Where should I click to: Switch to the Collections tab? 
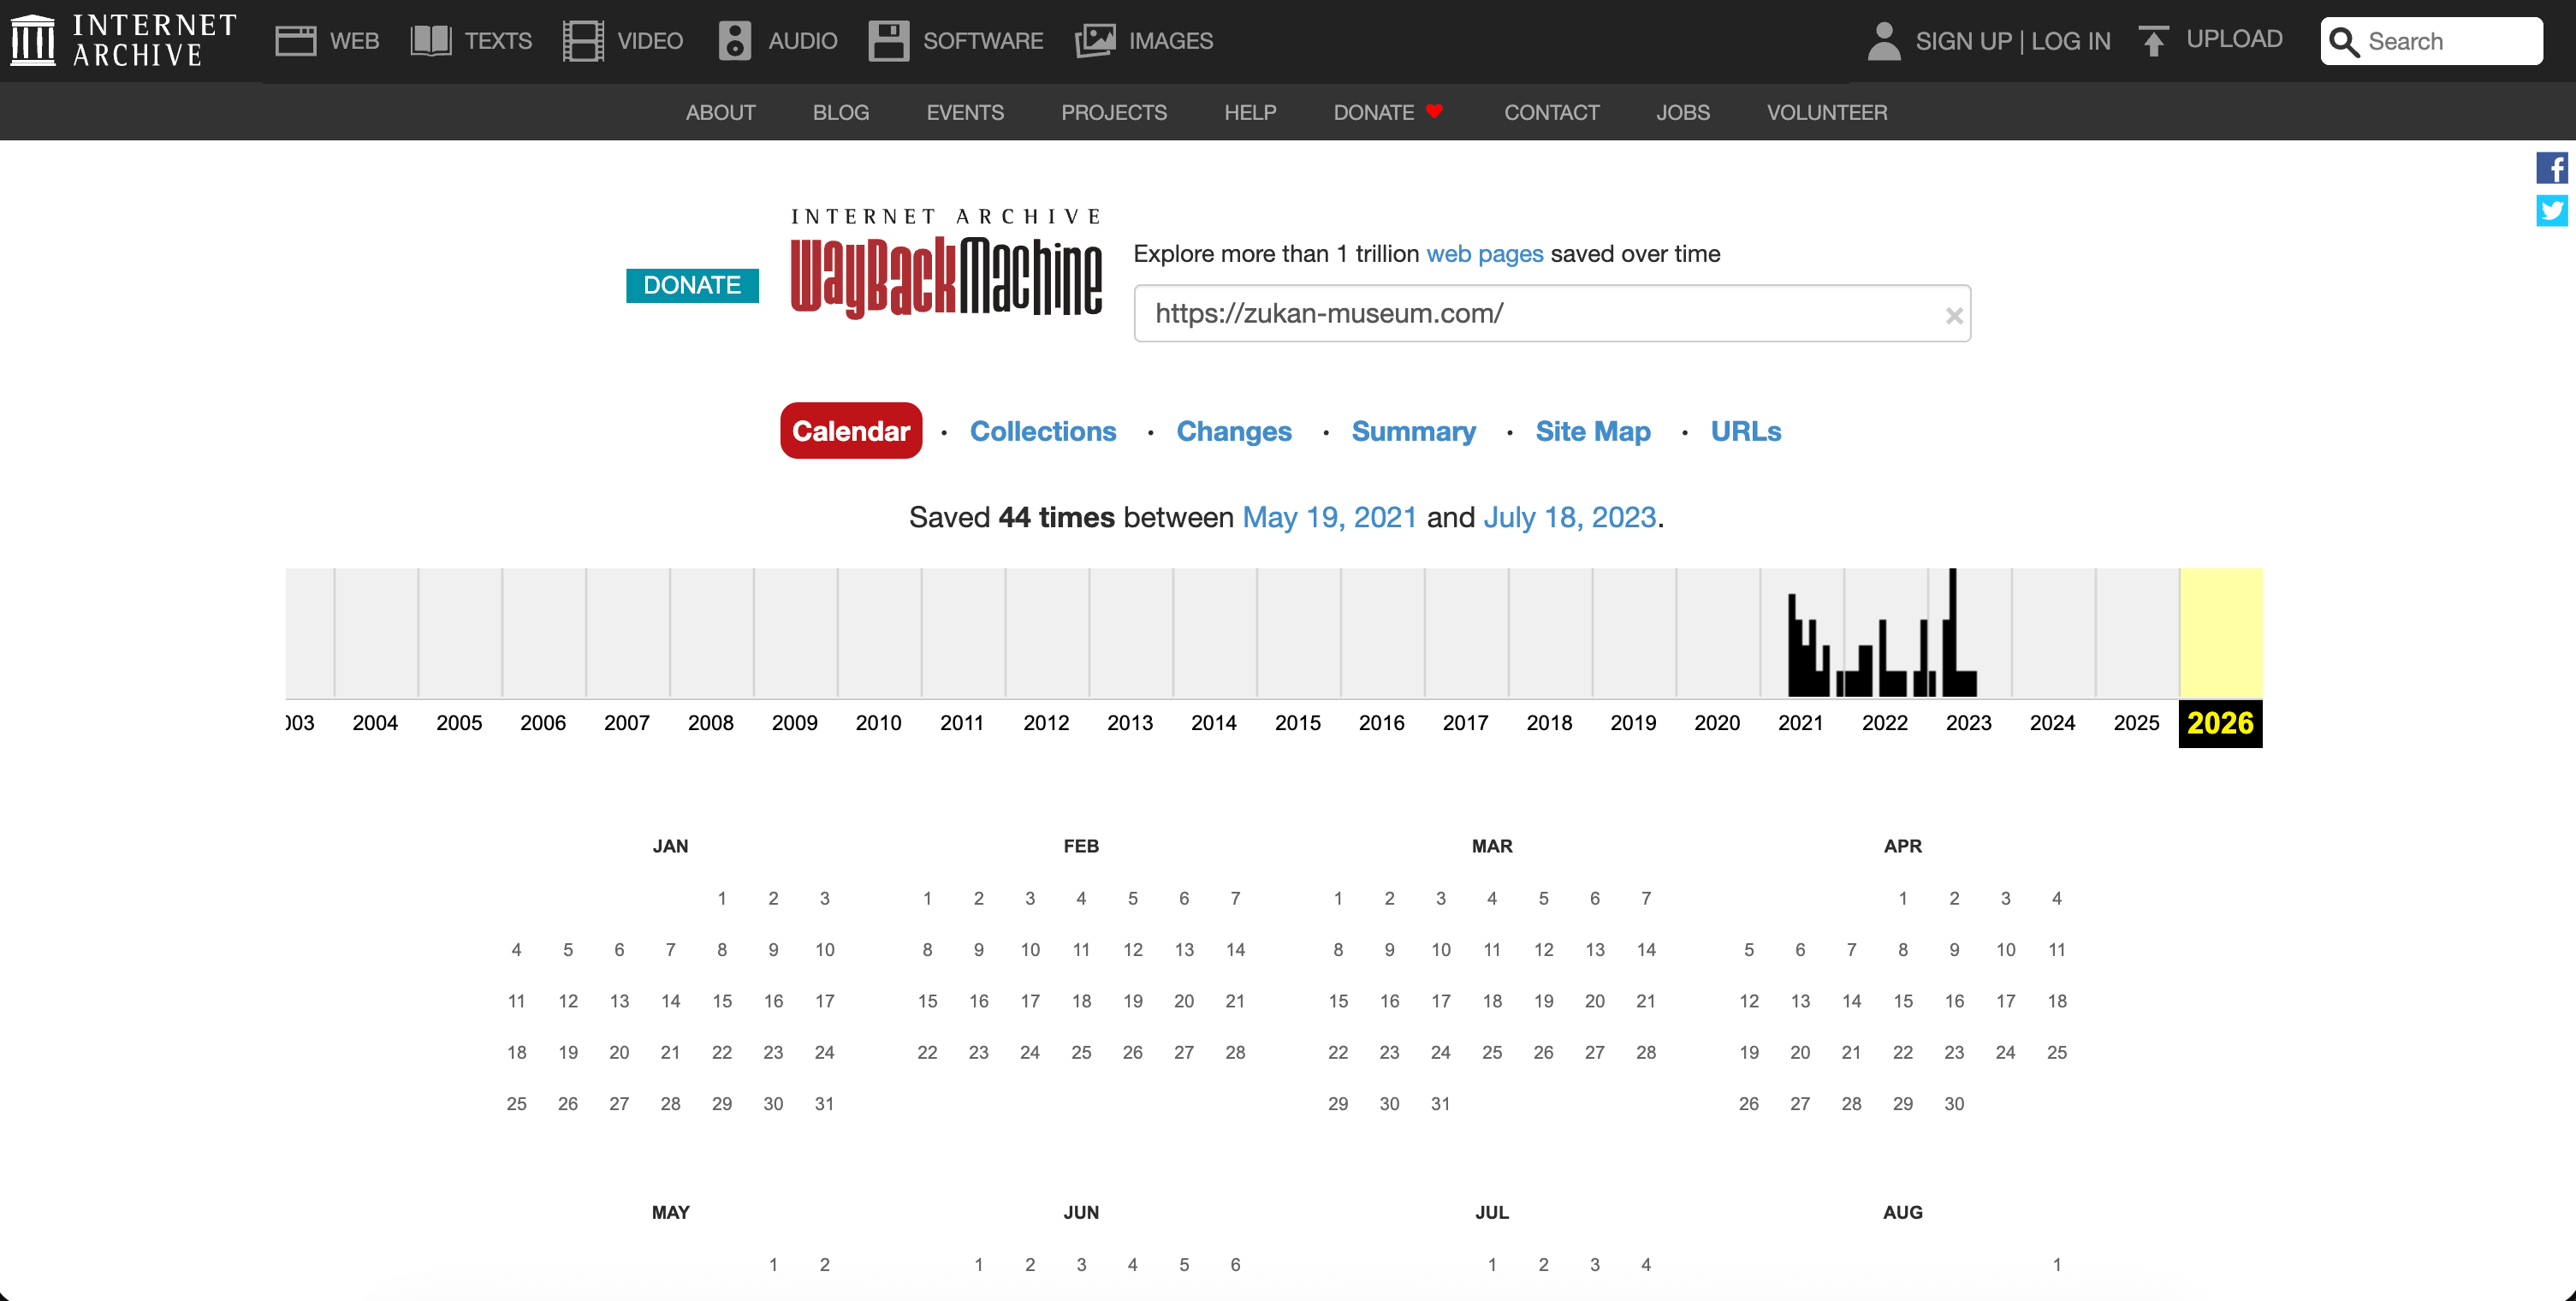coord(1042,431)
